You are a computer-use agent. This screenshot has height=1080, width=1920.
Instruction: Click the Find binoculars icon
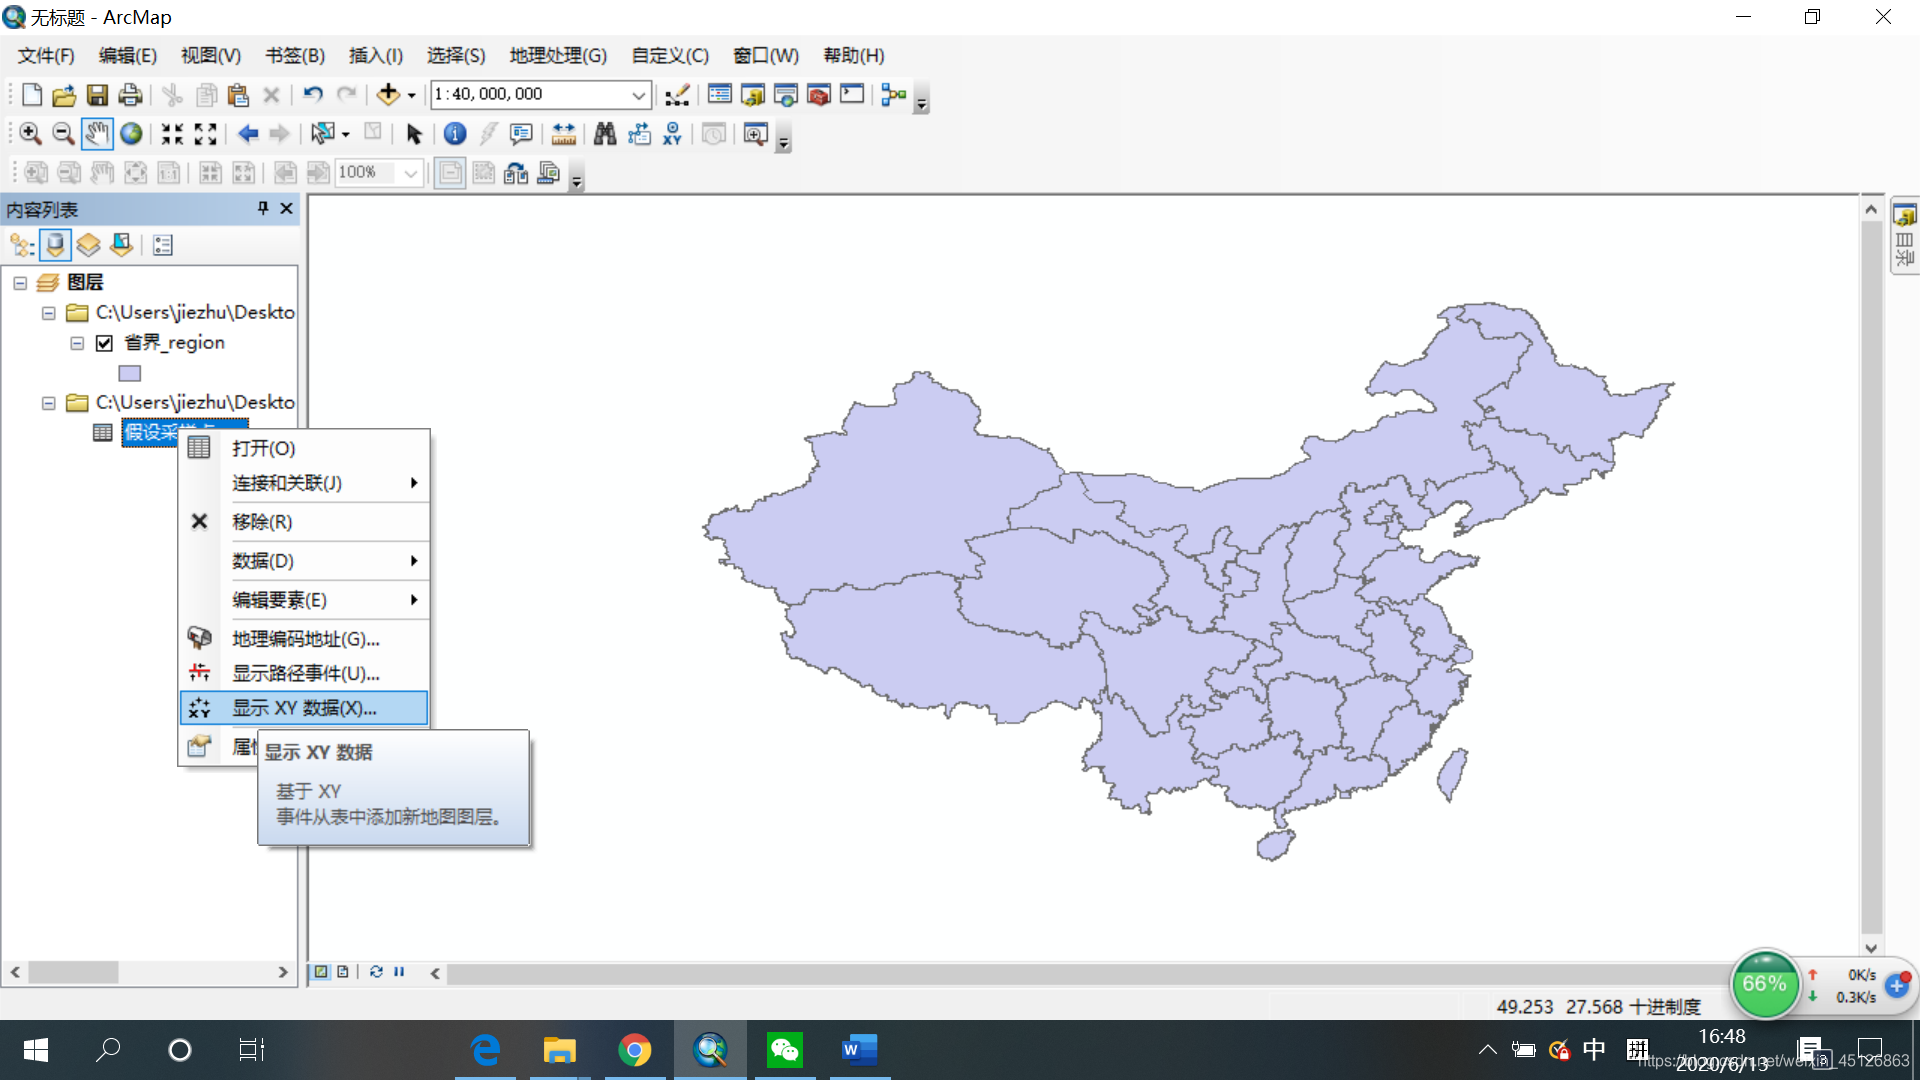(605, 134)
